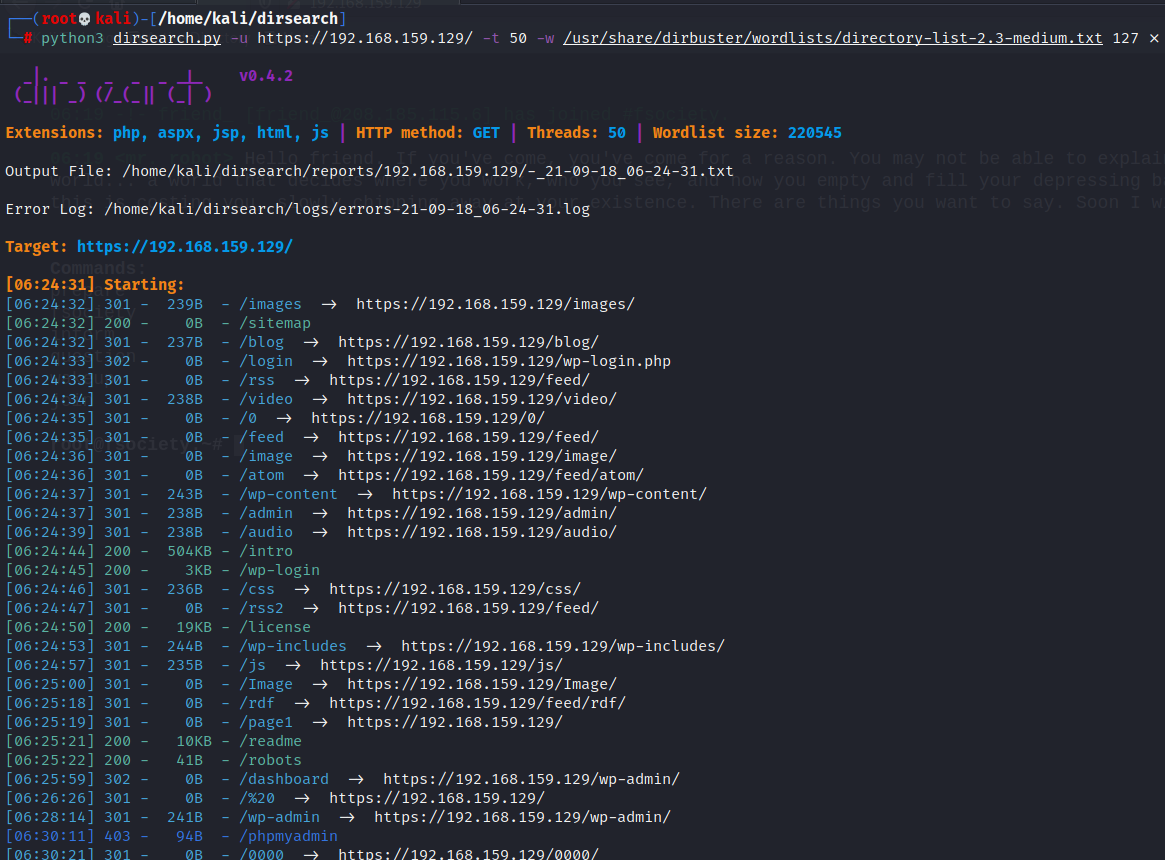Click the /sitemap result path
Image resolution: width=1165 pixels, height=860 pixels.
click(x=275, y=323)
